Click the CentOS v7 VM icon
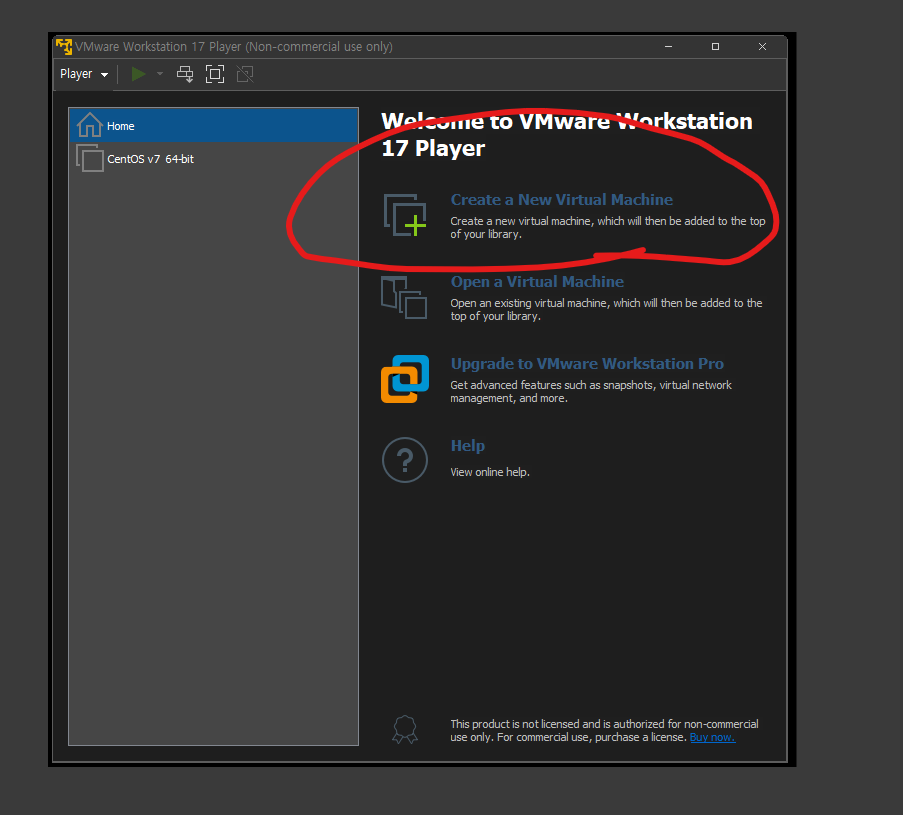 (x=89, y=158)
